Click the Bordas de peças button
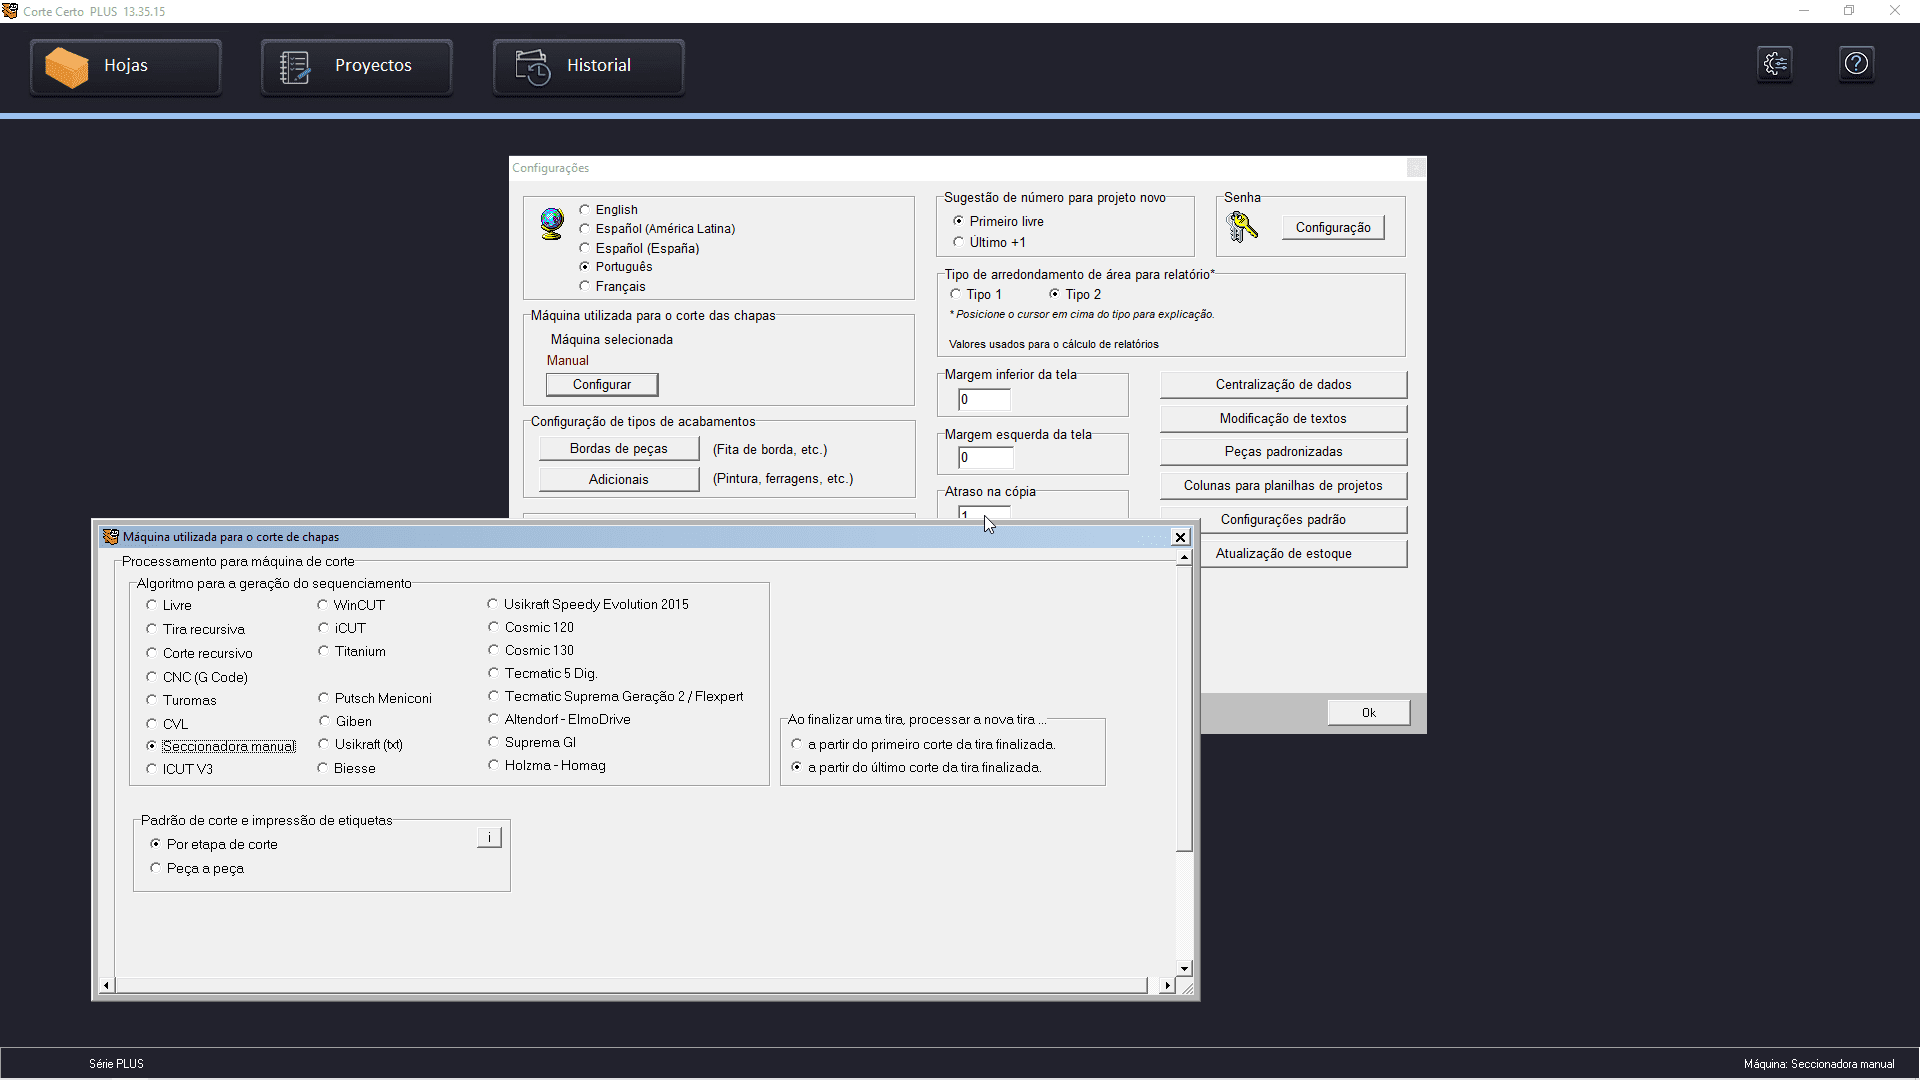The height and width of the screenshot is (1080, 1920). click(x=618, y=449)
